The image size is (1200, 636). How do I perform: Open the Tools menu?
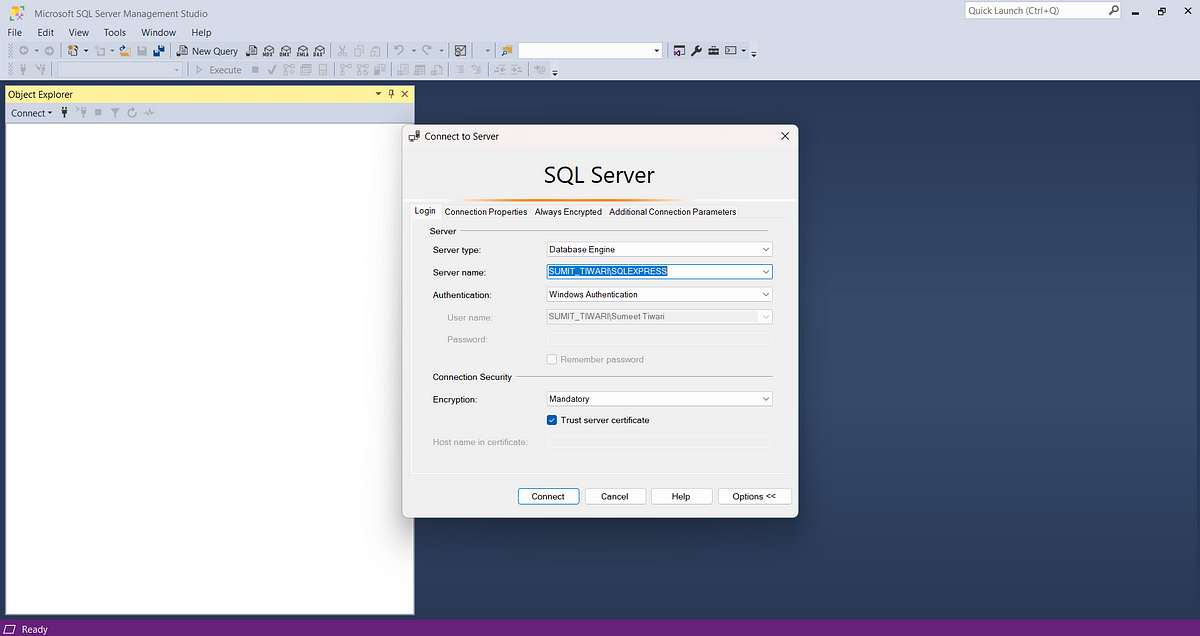(x=115, y=32)
